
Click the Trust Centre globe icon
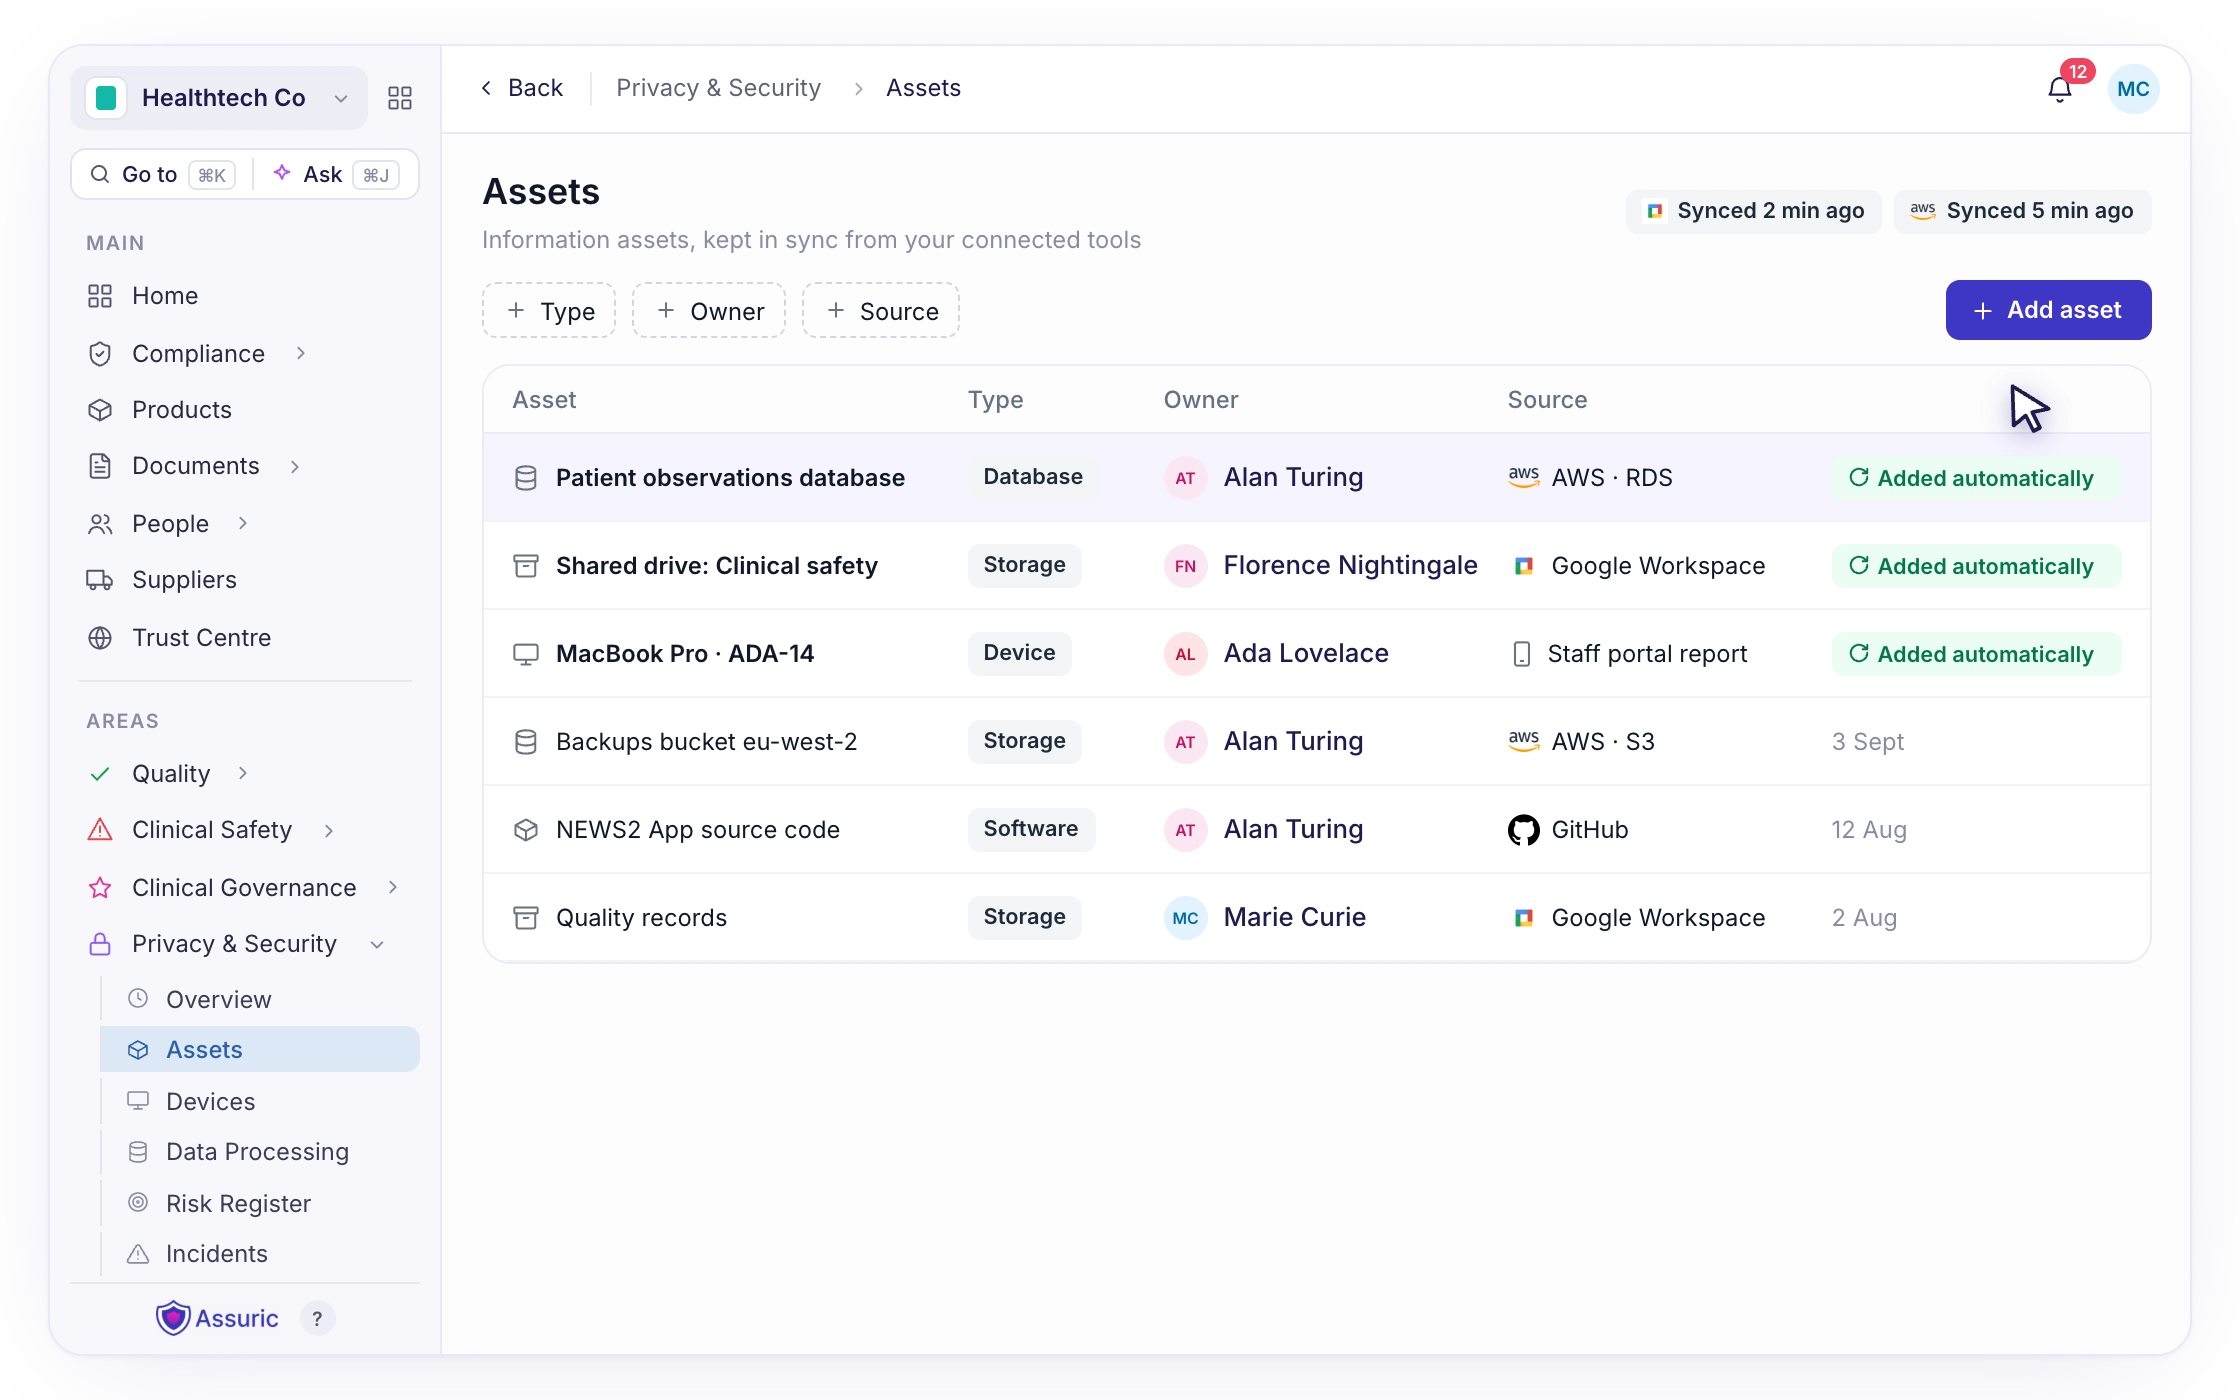point(100,638)
